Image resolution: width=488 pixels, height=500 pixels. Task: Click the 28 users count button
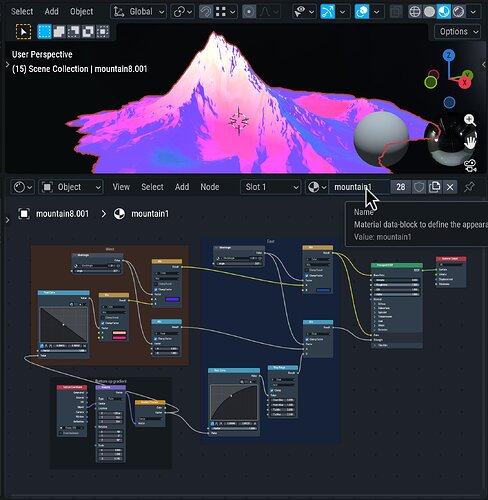coord(401,187)
